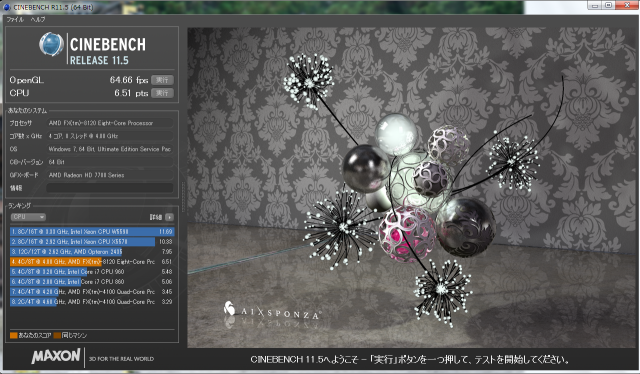Select ranking row Intel Core i7 CPU 860
The width and height of the screenshot is (640, 374).
pos(92,282)
